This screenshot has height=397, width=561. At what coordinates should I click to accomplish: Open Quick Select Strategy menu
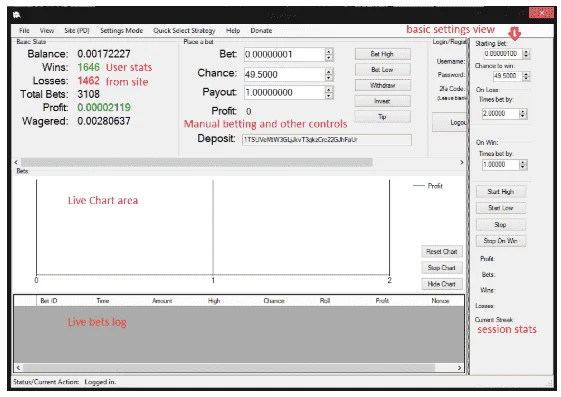(x=184, y=31)
